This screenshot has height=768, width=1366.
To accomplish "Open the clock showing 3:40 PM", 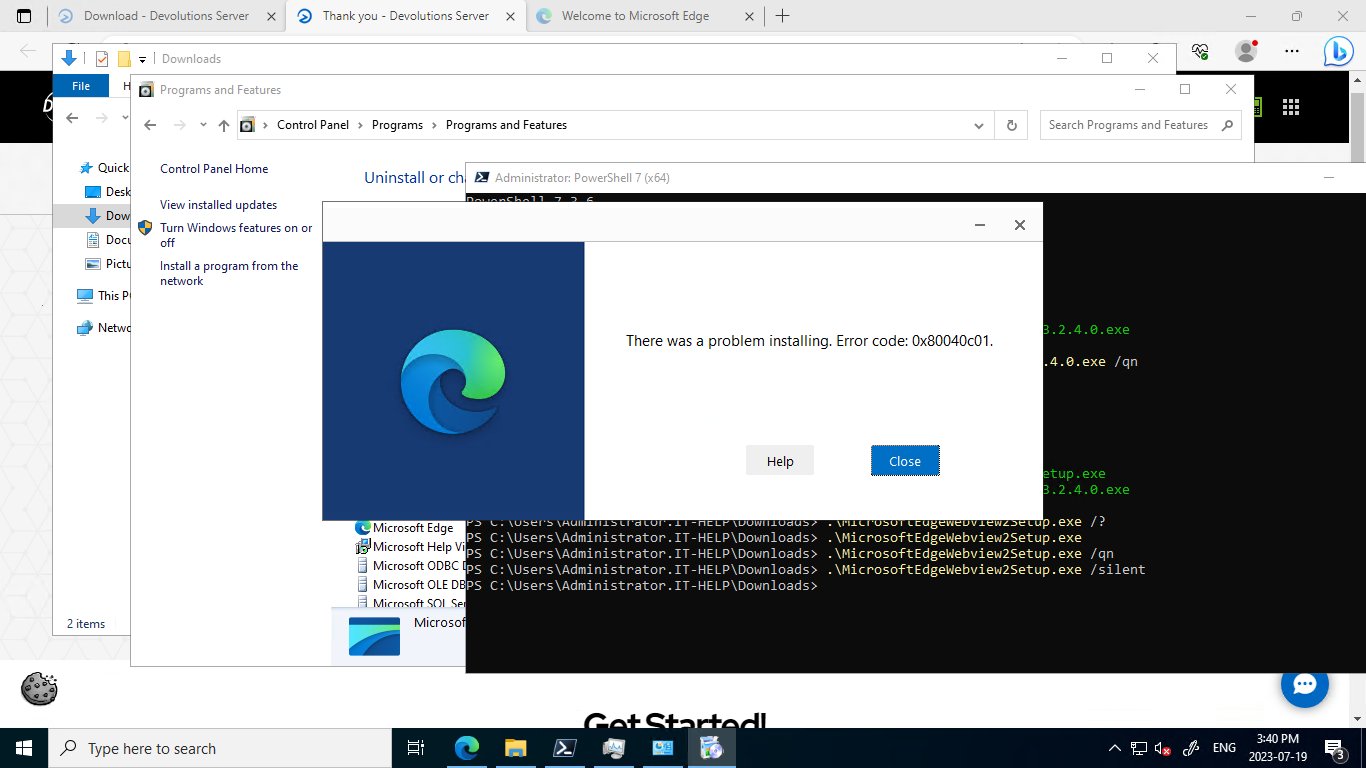I will pyautogui.click(x=1280, y=748).
